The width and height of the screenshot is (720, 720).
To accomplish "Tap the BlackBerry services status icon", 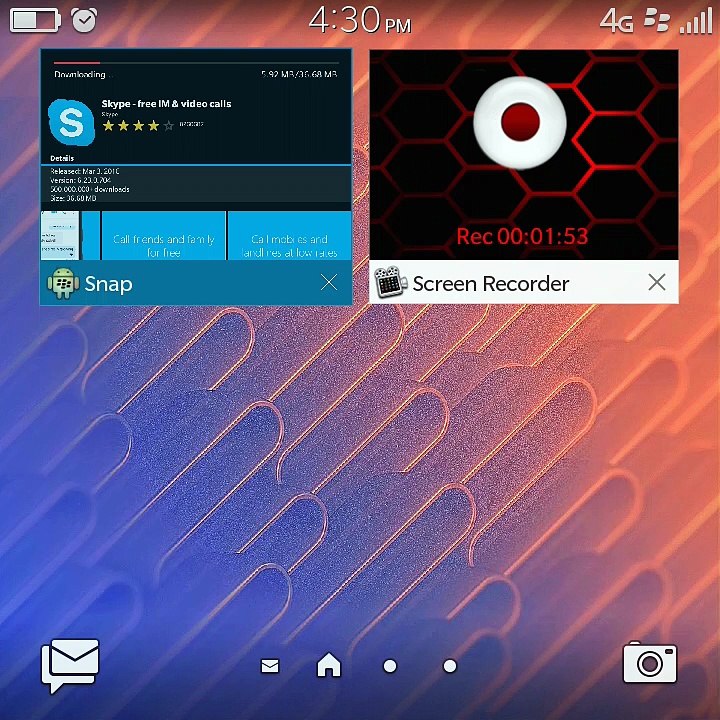I will [x=656, y=20].
